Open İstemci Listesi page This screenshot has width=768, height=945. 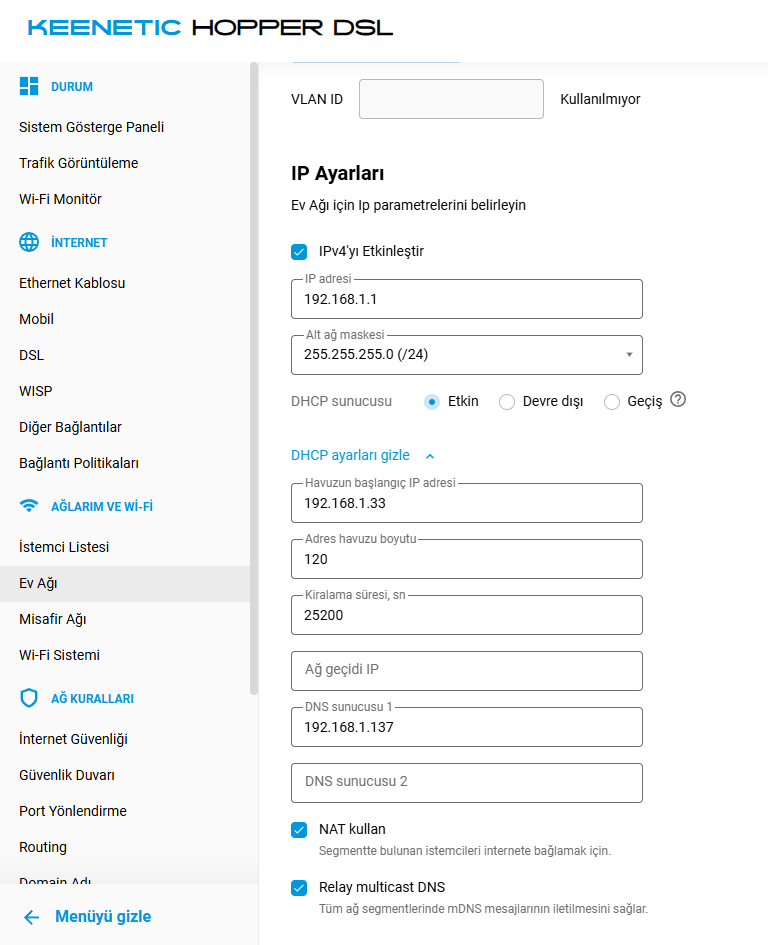pos(64,547)
